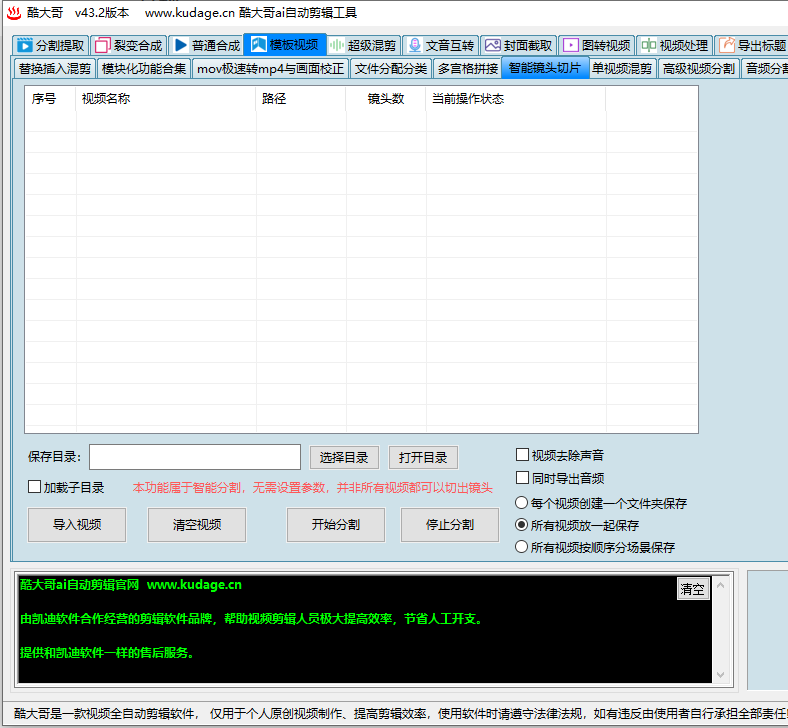Click the green www.kudage.cn log text
Screen dimensions: 788x728
click(194, 585)
